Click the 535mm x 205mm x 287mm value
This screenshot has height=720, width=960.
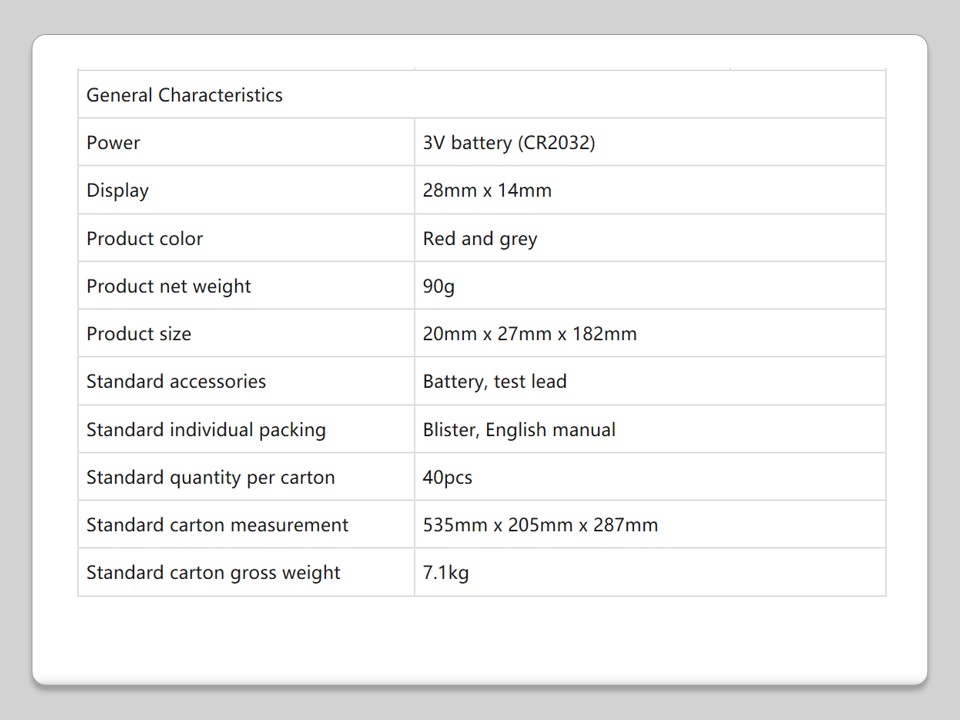tap(540, 524)
